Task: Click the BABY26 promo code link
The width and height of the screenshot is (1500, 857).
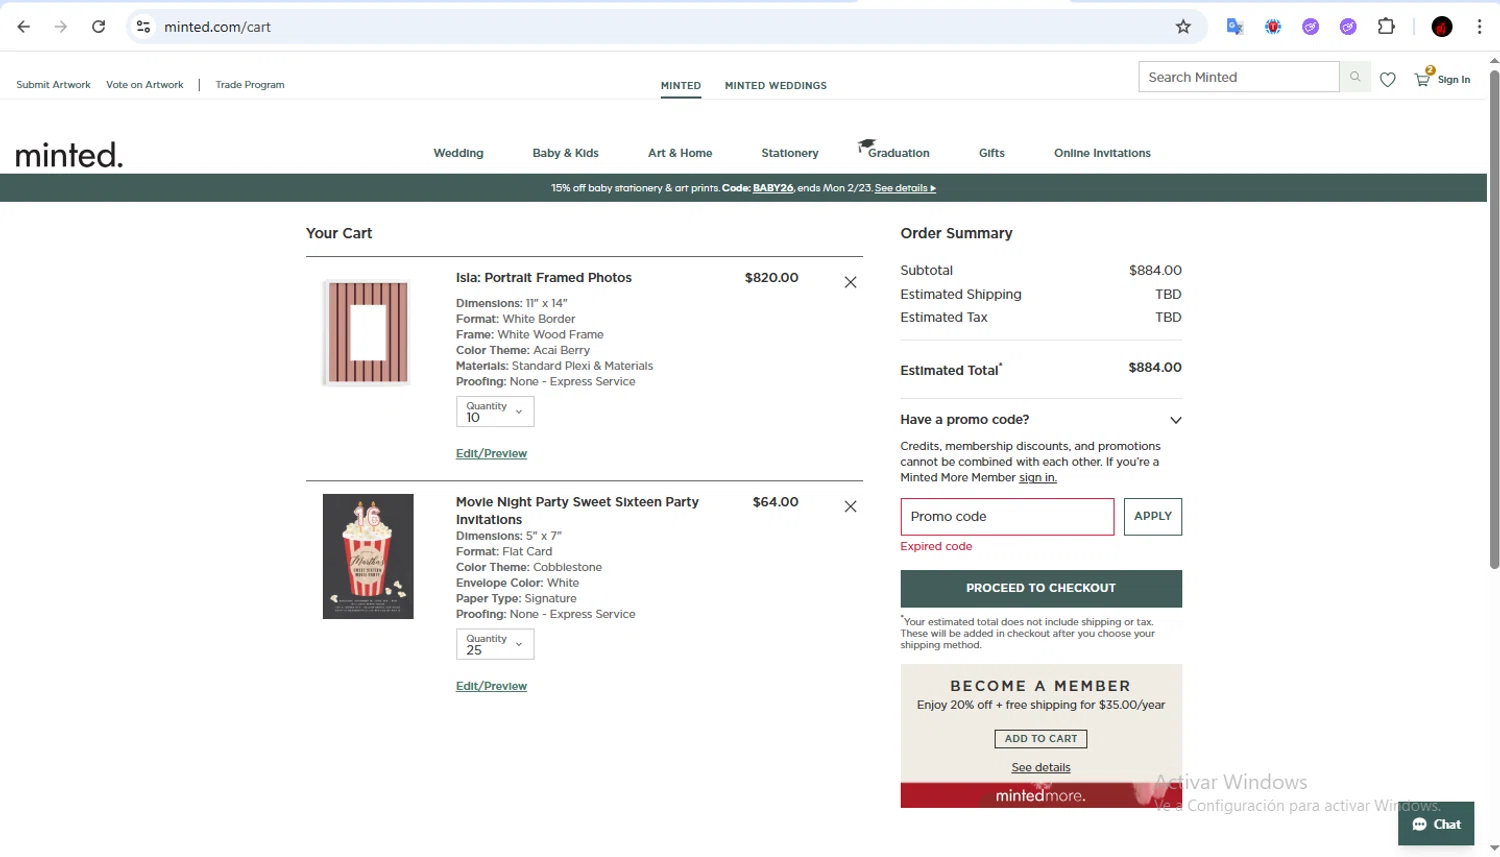Action: [x=773, y=188]
